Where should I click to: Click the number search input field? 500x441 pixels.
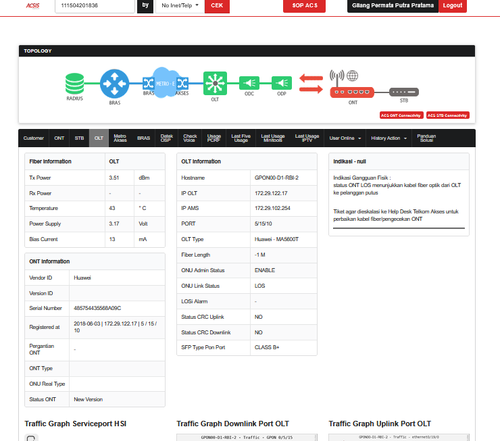pyautogui.click(x=95, y=5)
